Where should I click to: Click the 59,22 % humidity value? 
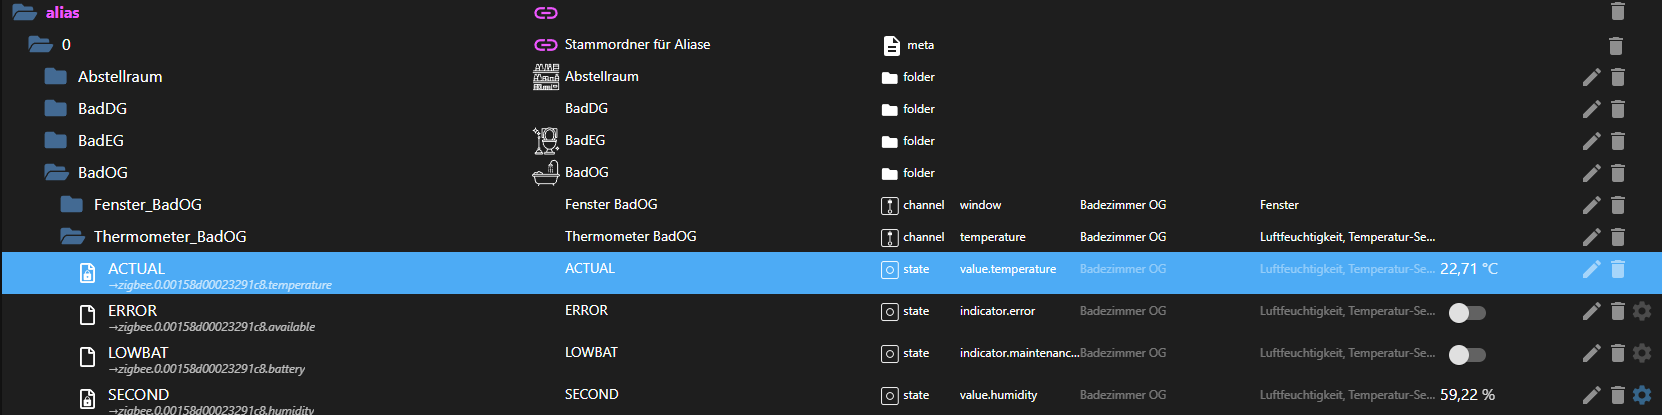pos(1467,395)
